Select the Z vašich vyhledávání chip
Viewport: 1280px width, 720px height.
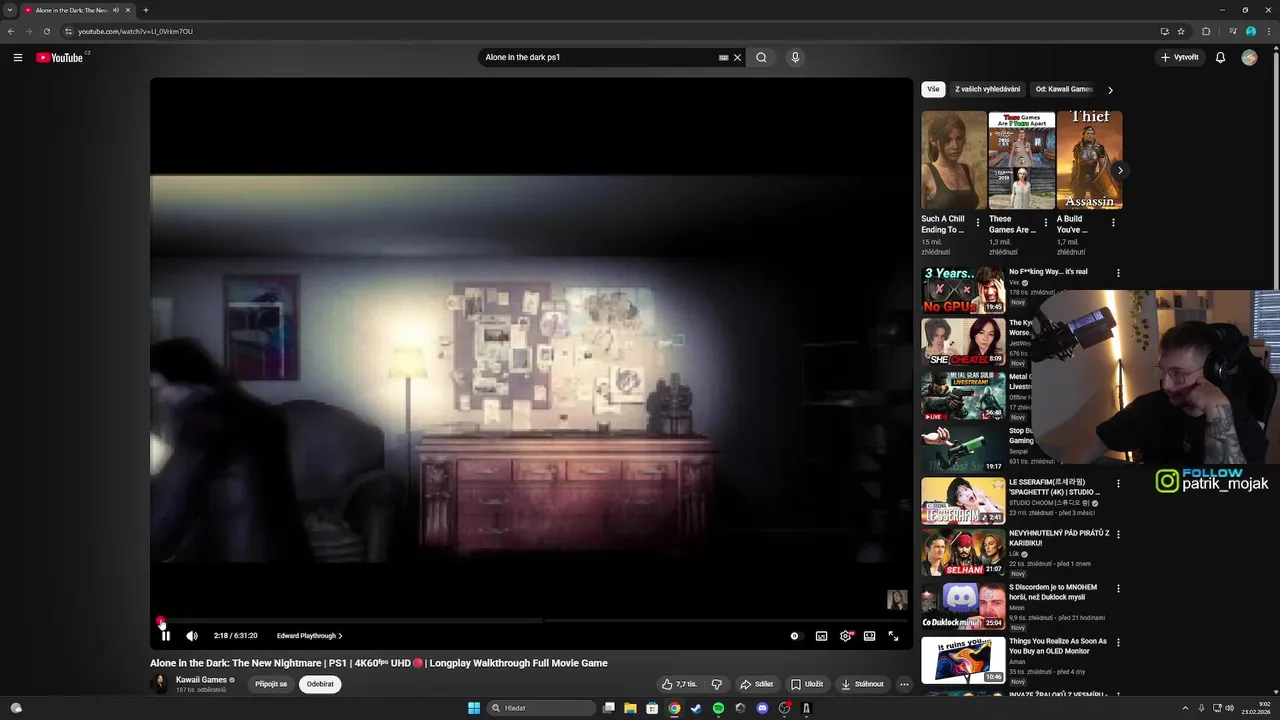(988, 89)
